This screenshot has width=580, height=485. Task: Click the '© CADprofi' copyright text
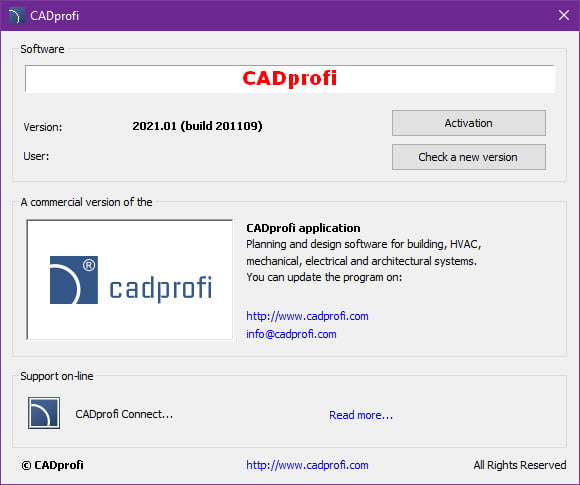[x=52, y=465]
